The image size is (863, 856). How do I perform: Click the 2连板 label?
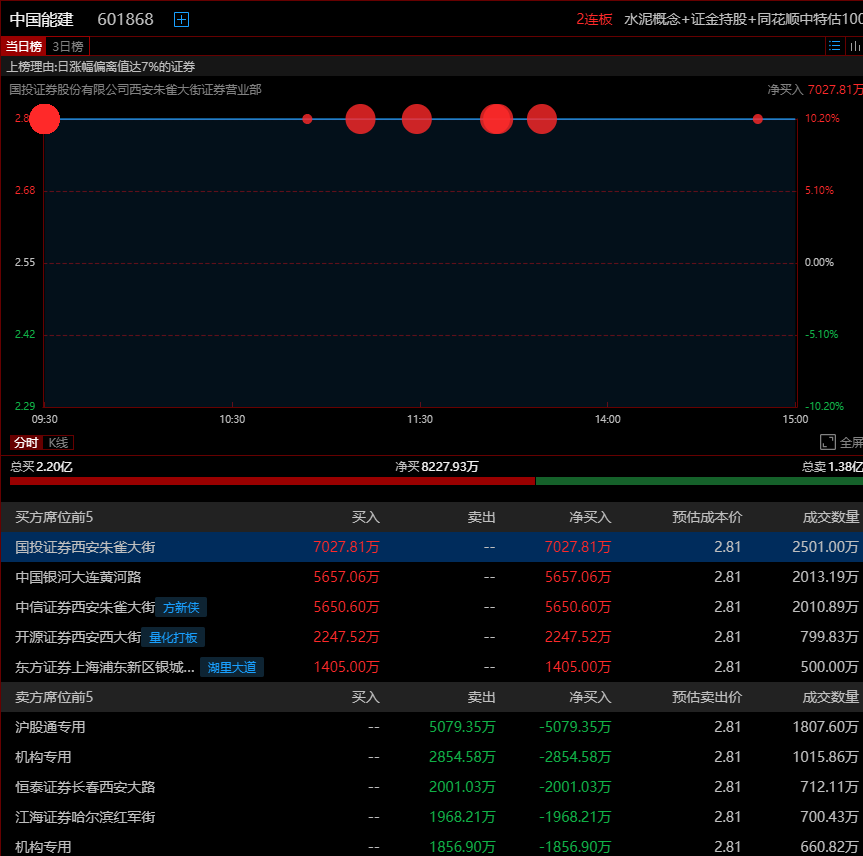pos(594,19)
